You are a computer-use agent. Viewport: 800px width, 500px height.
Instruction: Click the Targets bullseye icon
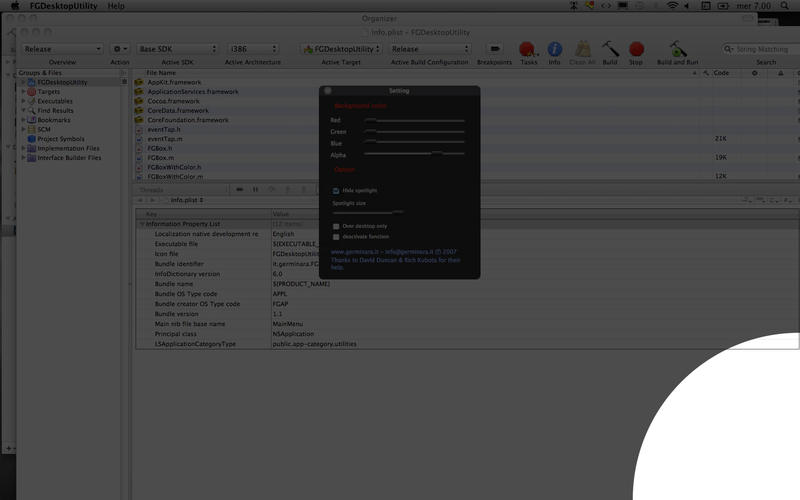pyautogui.click(x=32, y=92)
